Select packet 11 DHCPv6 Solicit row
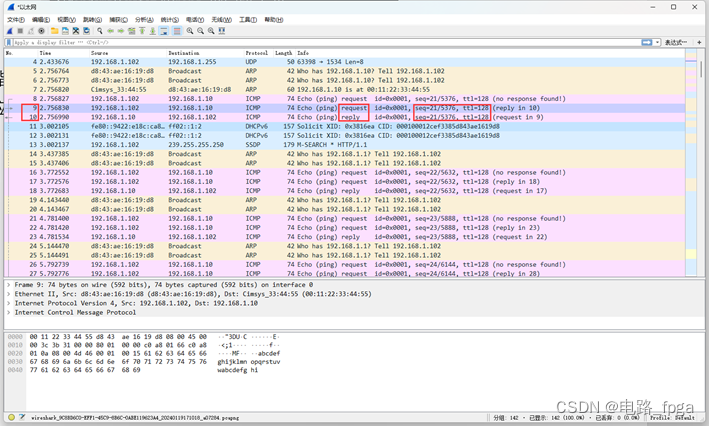Screen dimensions: 709x426 [345, 126]
